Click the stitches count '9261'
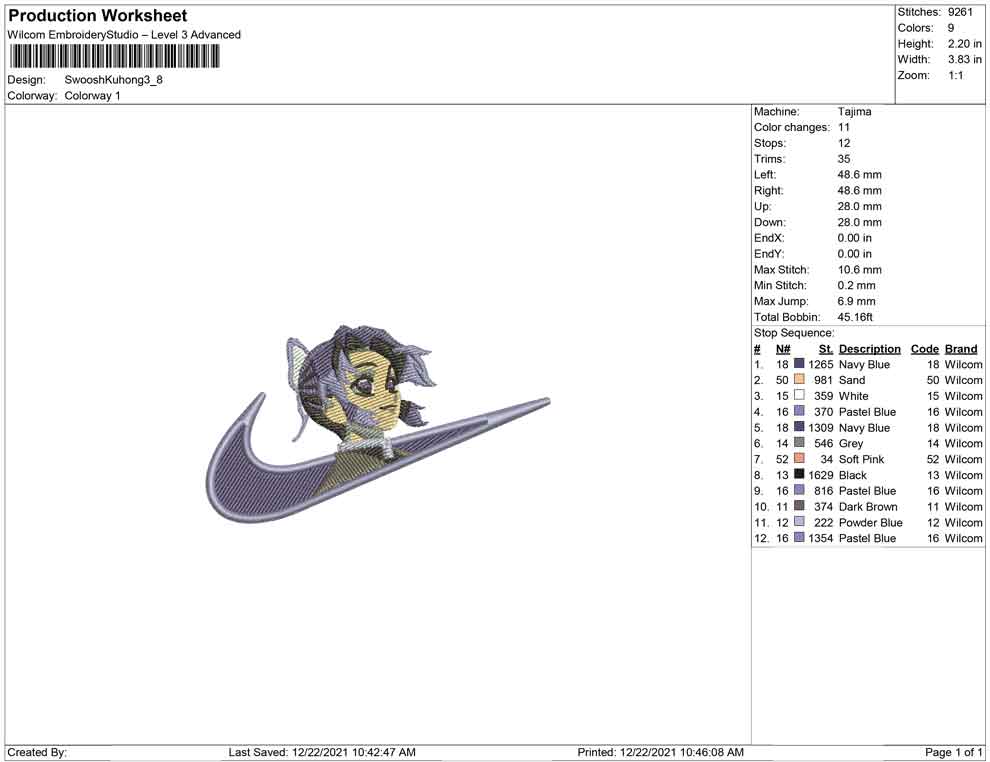Viewport: 990px width, 762px height. [x=960, y=12]
